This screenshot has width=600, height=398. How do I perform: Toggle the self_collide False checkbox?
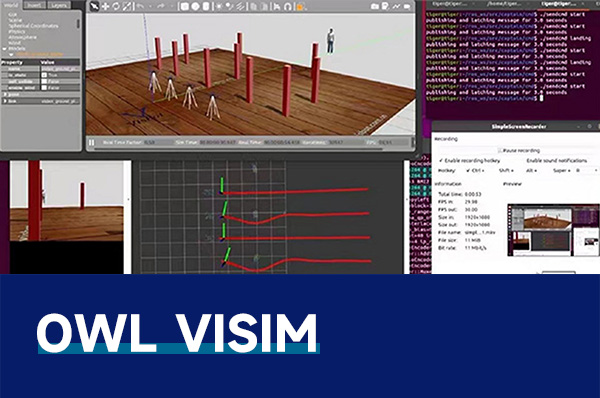click(x=44, y=82)
